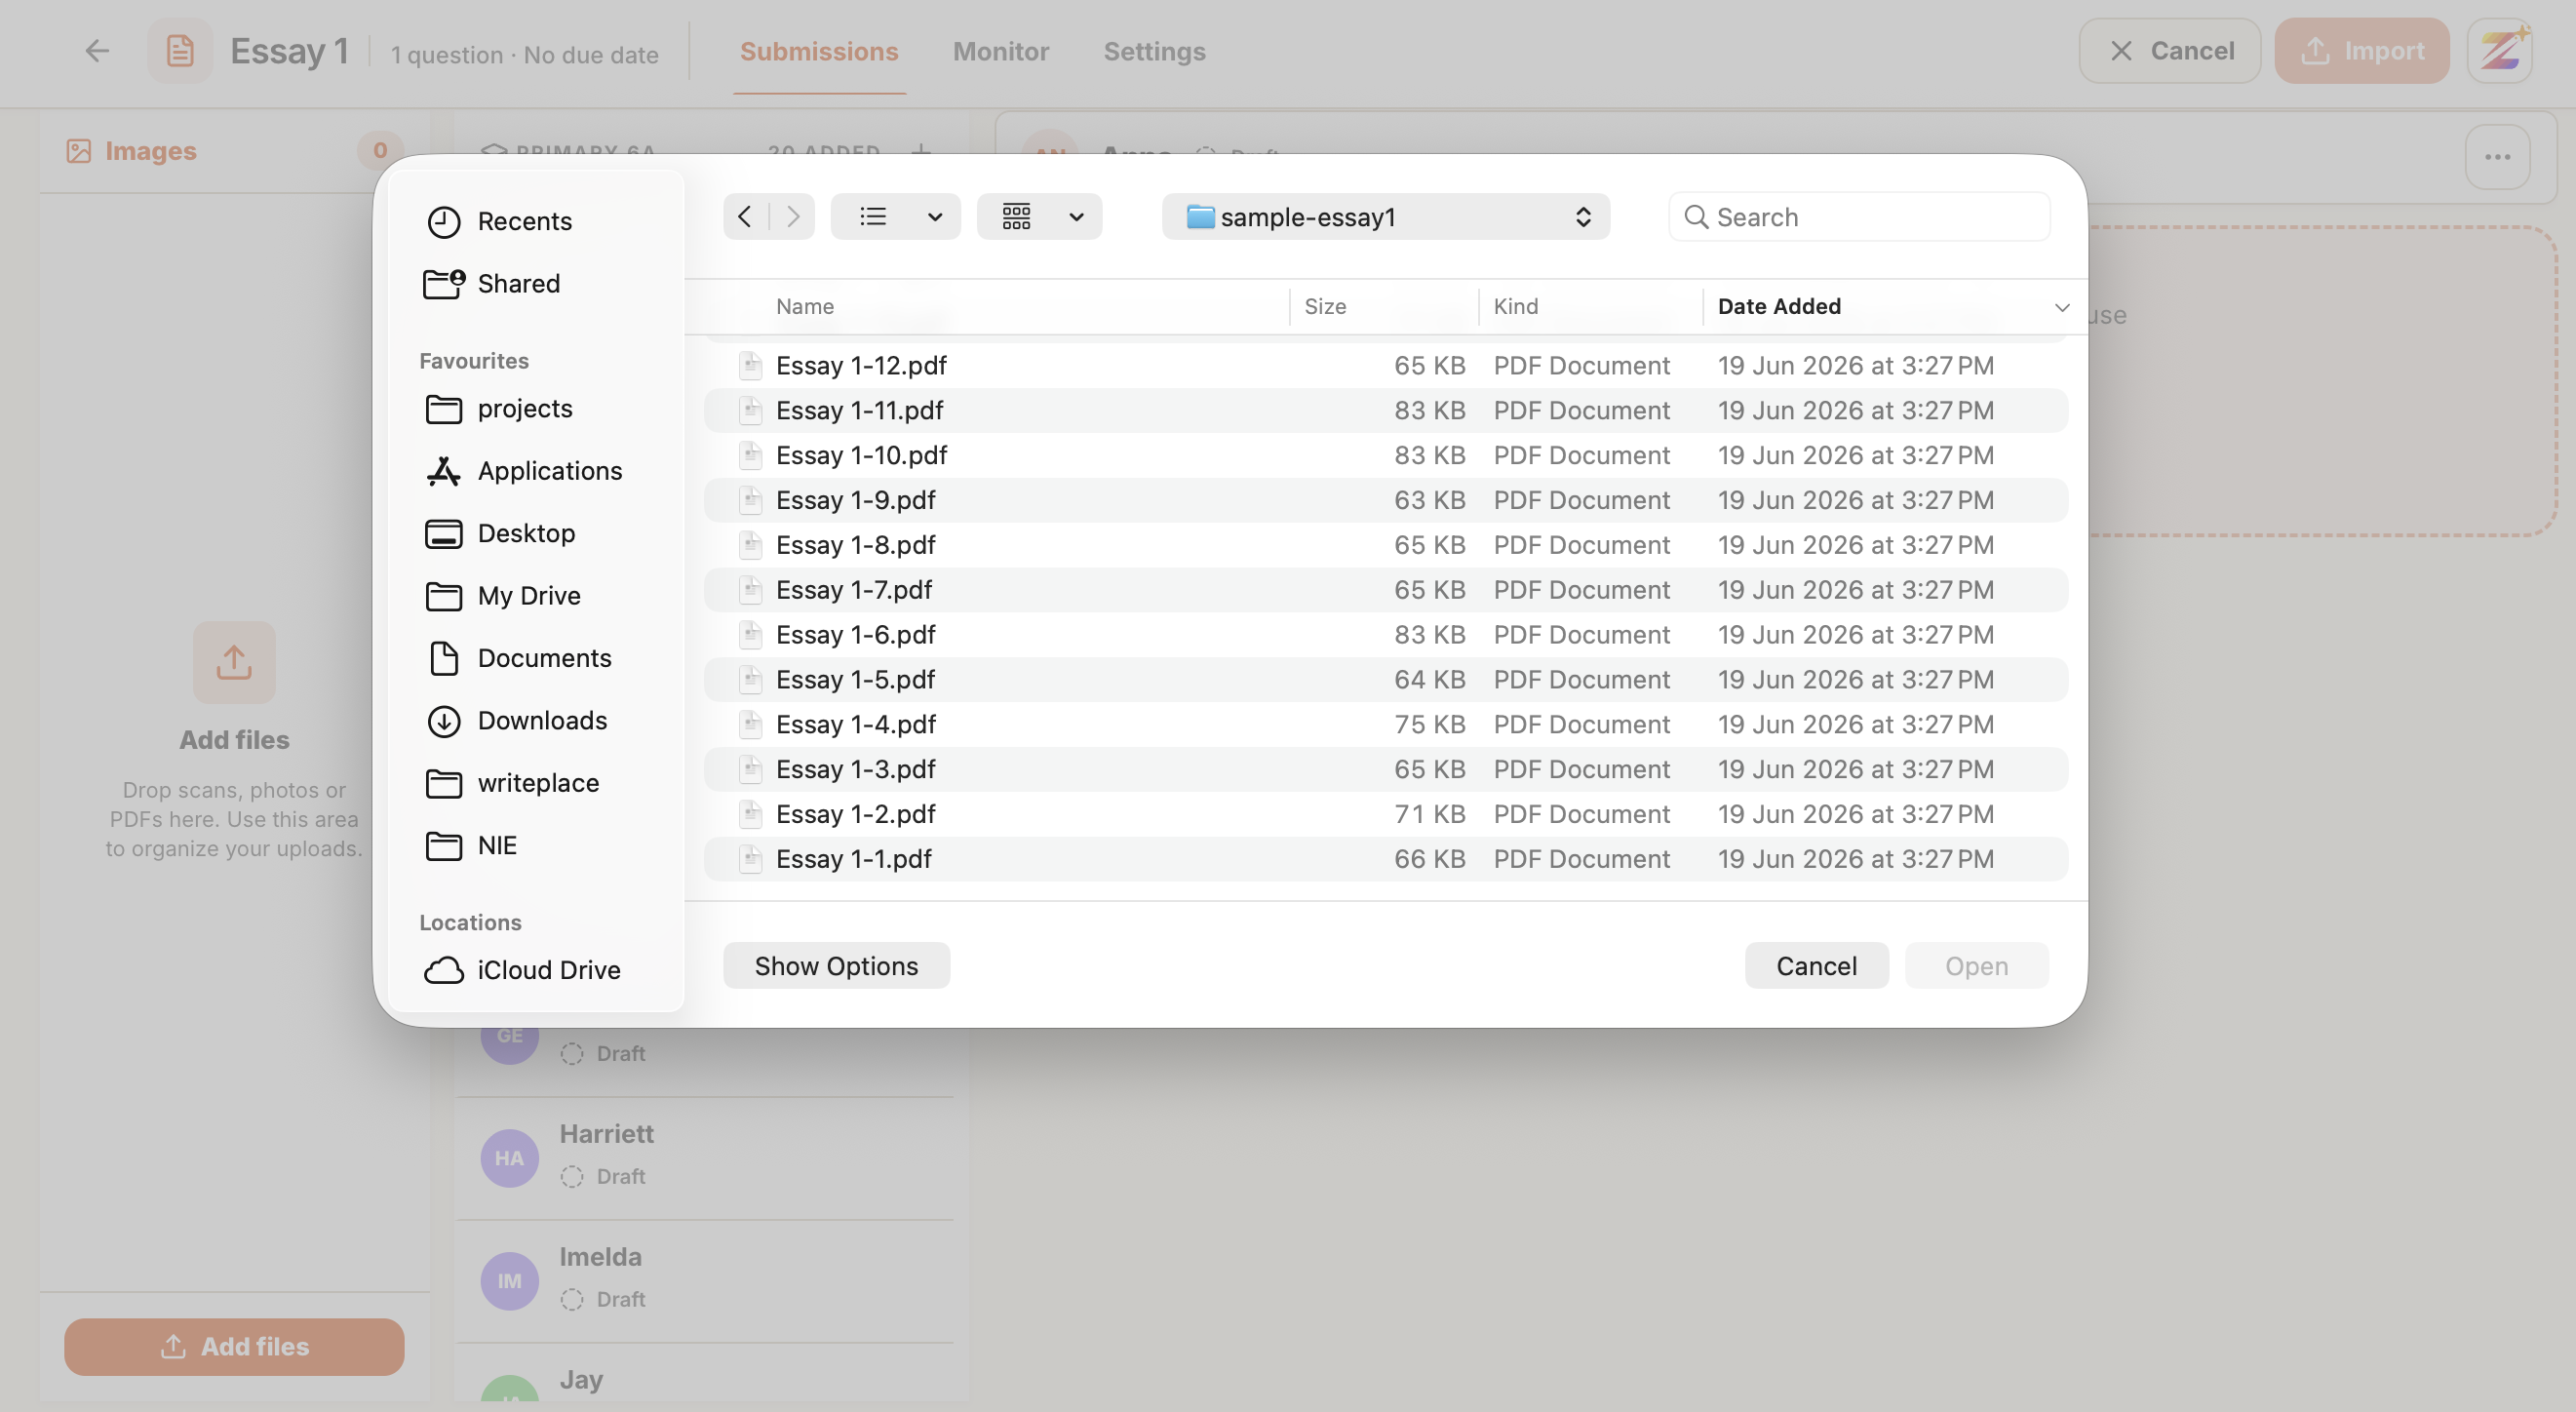
Task: Focus the Search field
Action: click(1859, 217)
